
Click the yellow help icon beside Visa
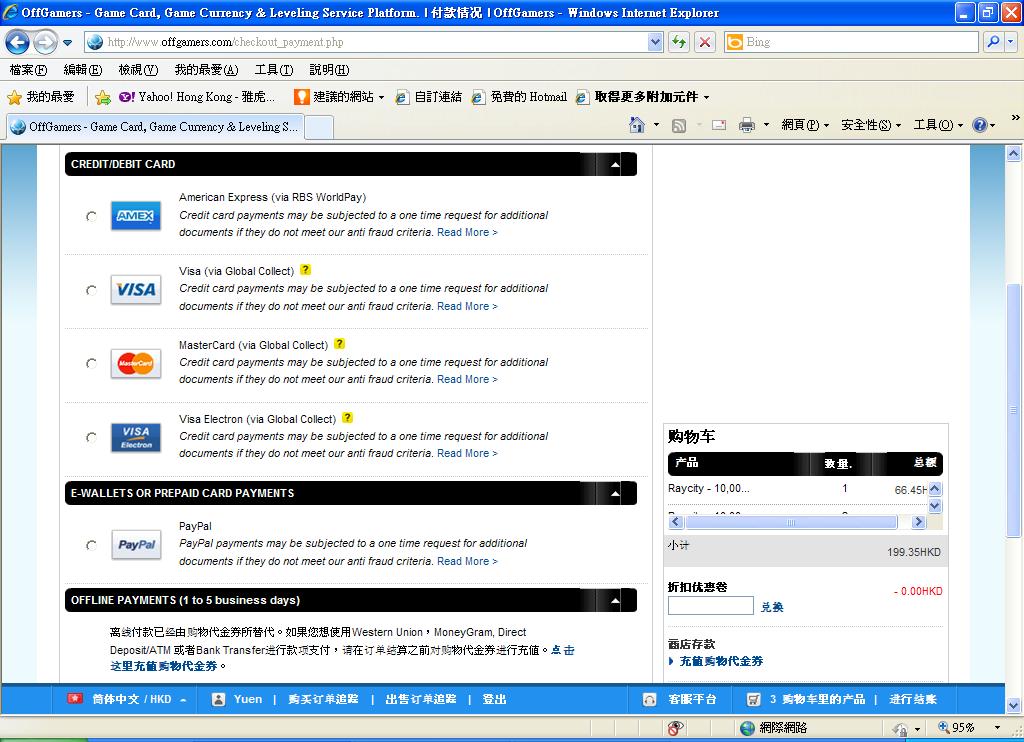pyautogui.click(x=305, y=270)
